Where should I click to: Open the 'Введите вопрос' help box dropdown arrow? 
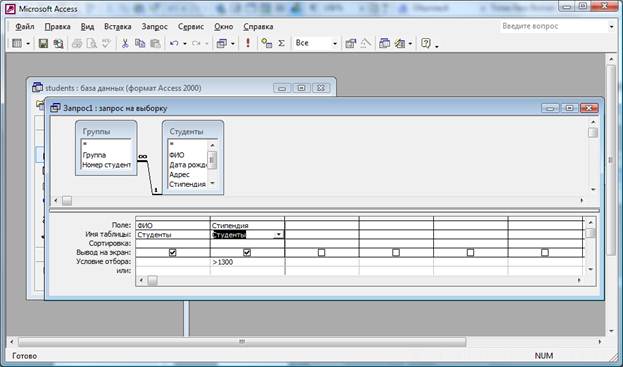[x=611, y=27]
